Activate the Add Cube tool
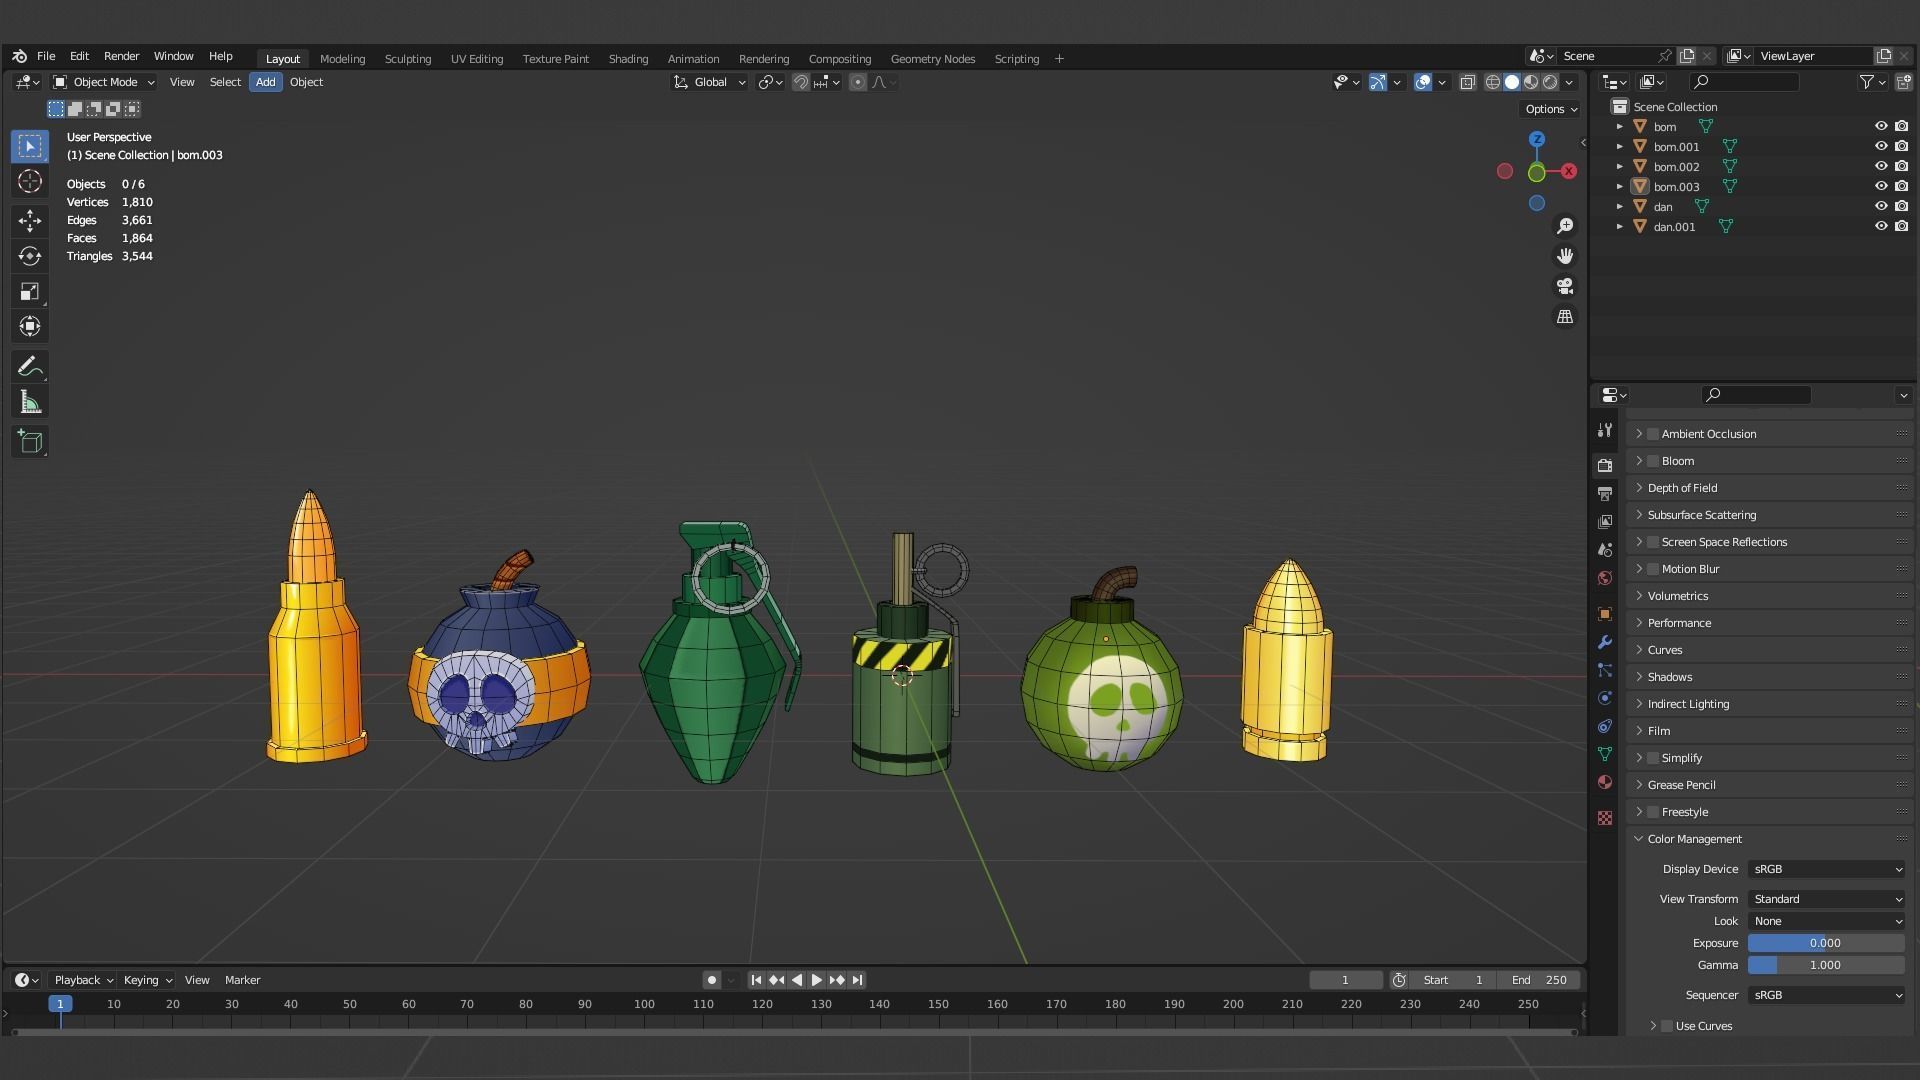 click(x=30, y=441)
